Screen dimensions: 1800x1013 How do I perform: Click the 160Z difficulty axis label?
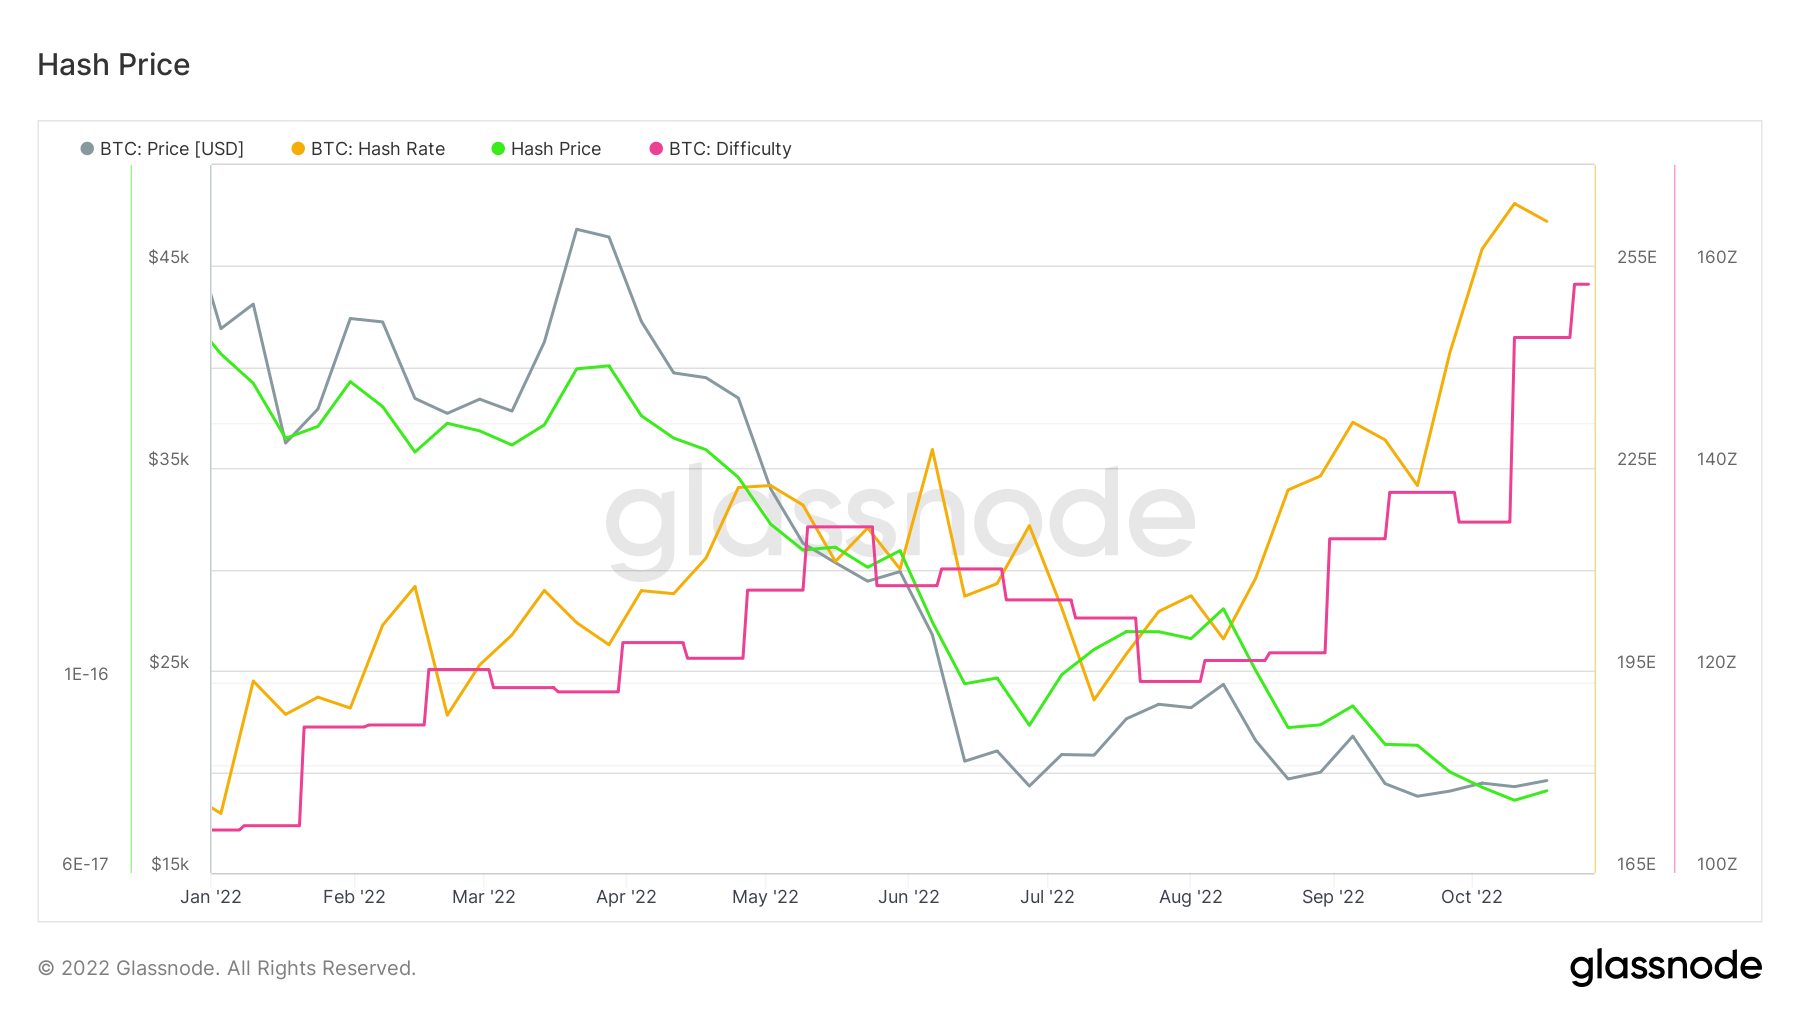[x=1717, y=257]
